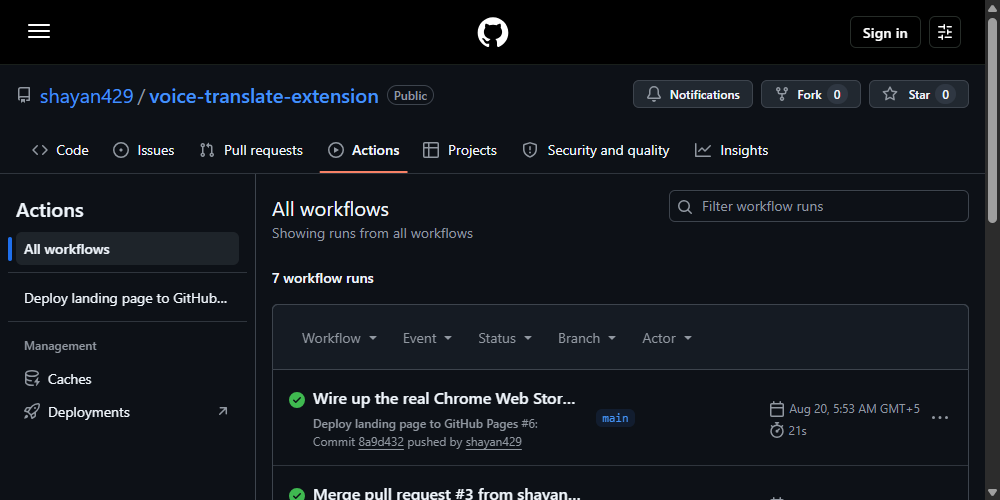Expand the Workflow filter dropdown

click(339, 338)
